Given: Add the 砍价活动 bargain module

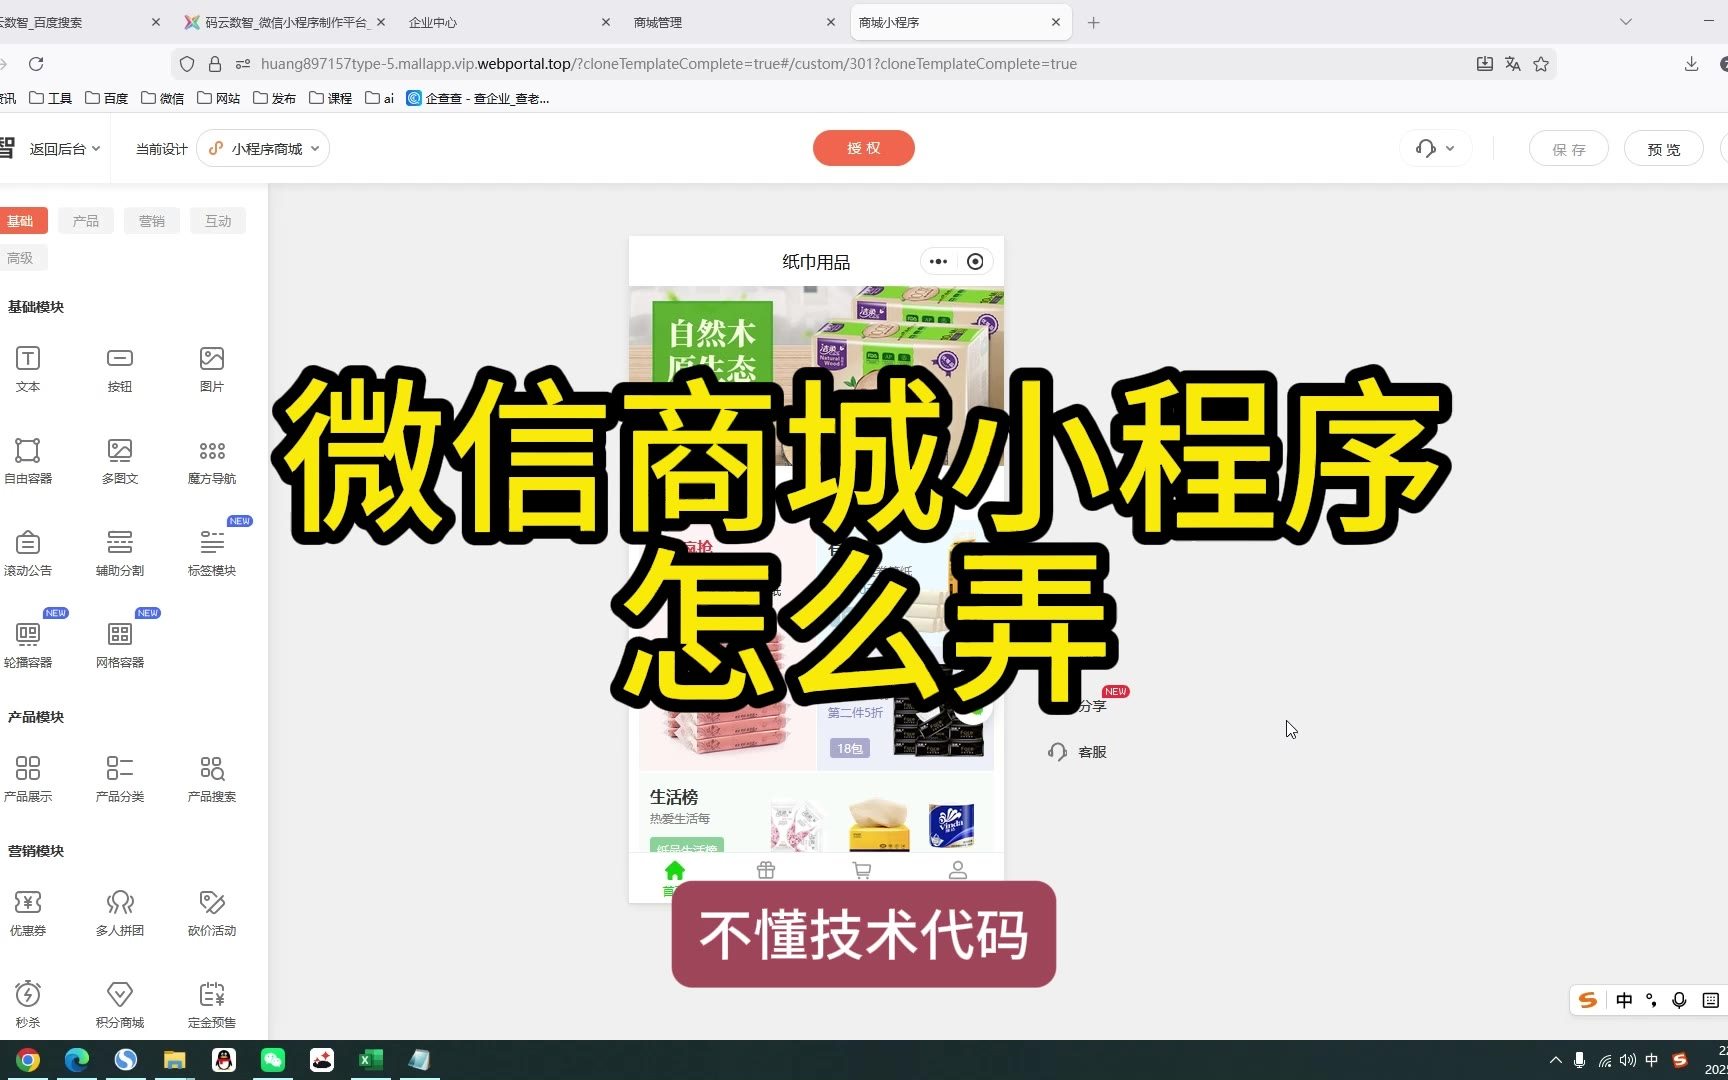Looking at the screenshot, I should (212, 913).
